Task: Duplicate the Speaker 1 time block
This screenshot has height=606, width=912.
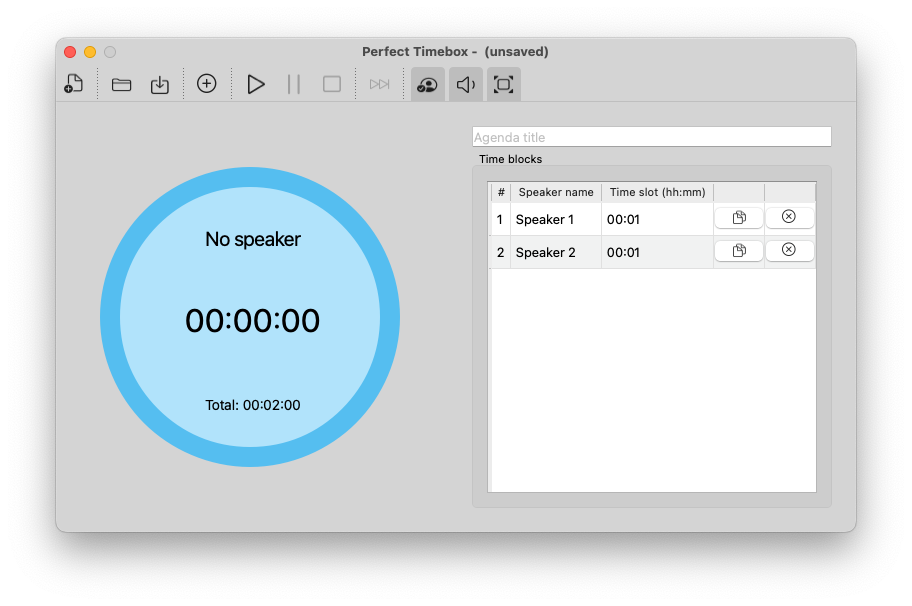Action: [x=739, y=218]
